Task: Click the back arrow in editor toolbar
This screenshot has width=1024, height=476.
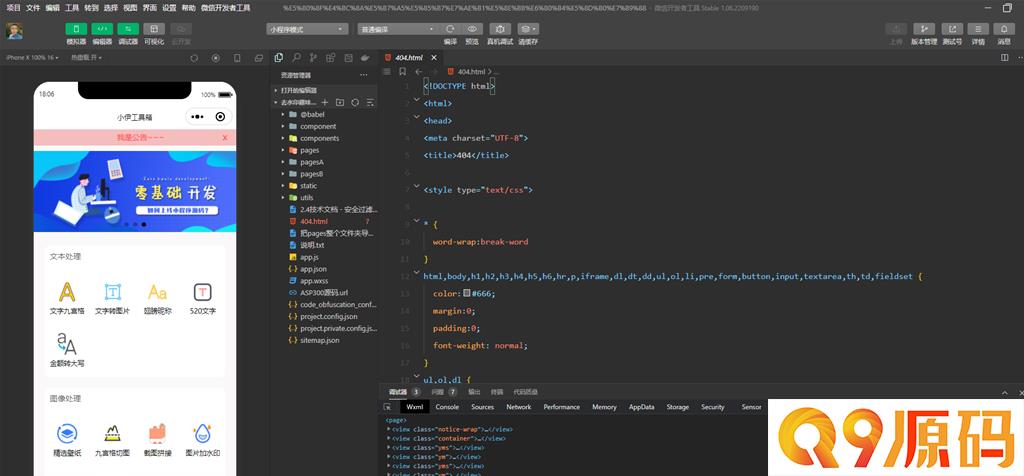Action: 419,72
